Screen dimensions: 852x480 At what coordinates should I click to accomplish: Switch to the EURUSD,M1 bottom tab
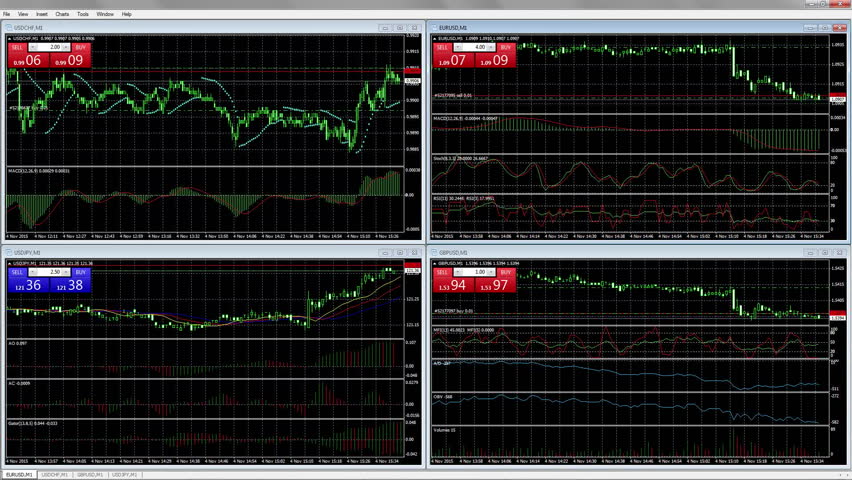coord(19,475)
